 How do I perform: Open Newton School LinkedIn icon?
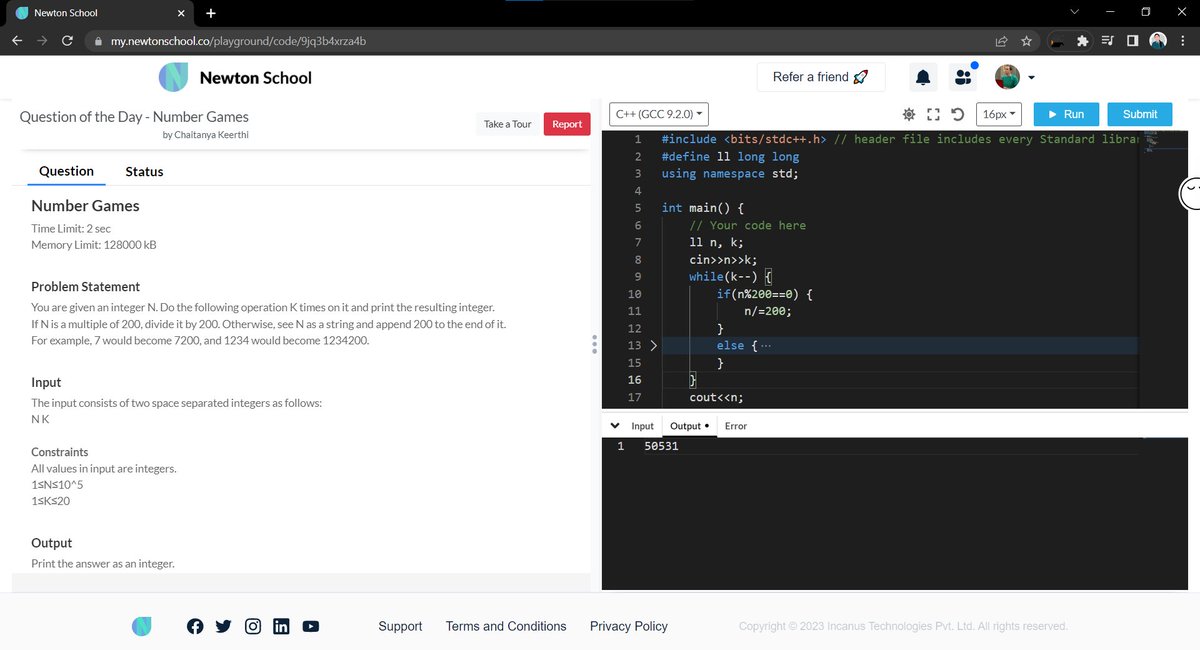point(281,626)
